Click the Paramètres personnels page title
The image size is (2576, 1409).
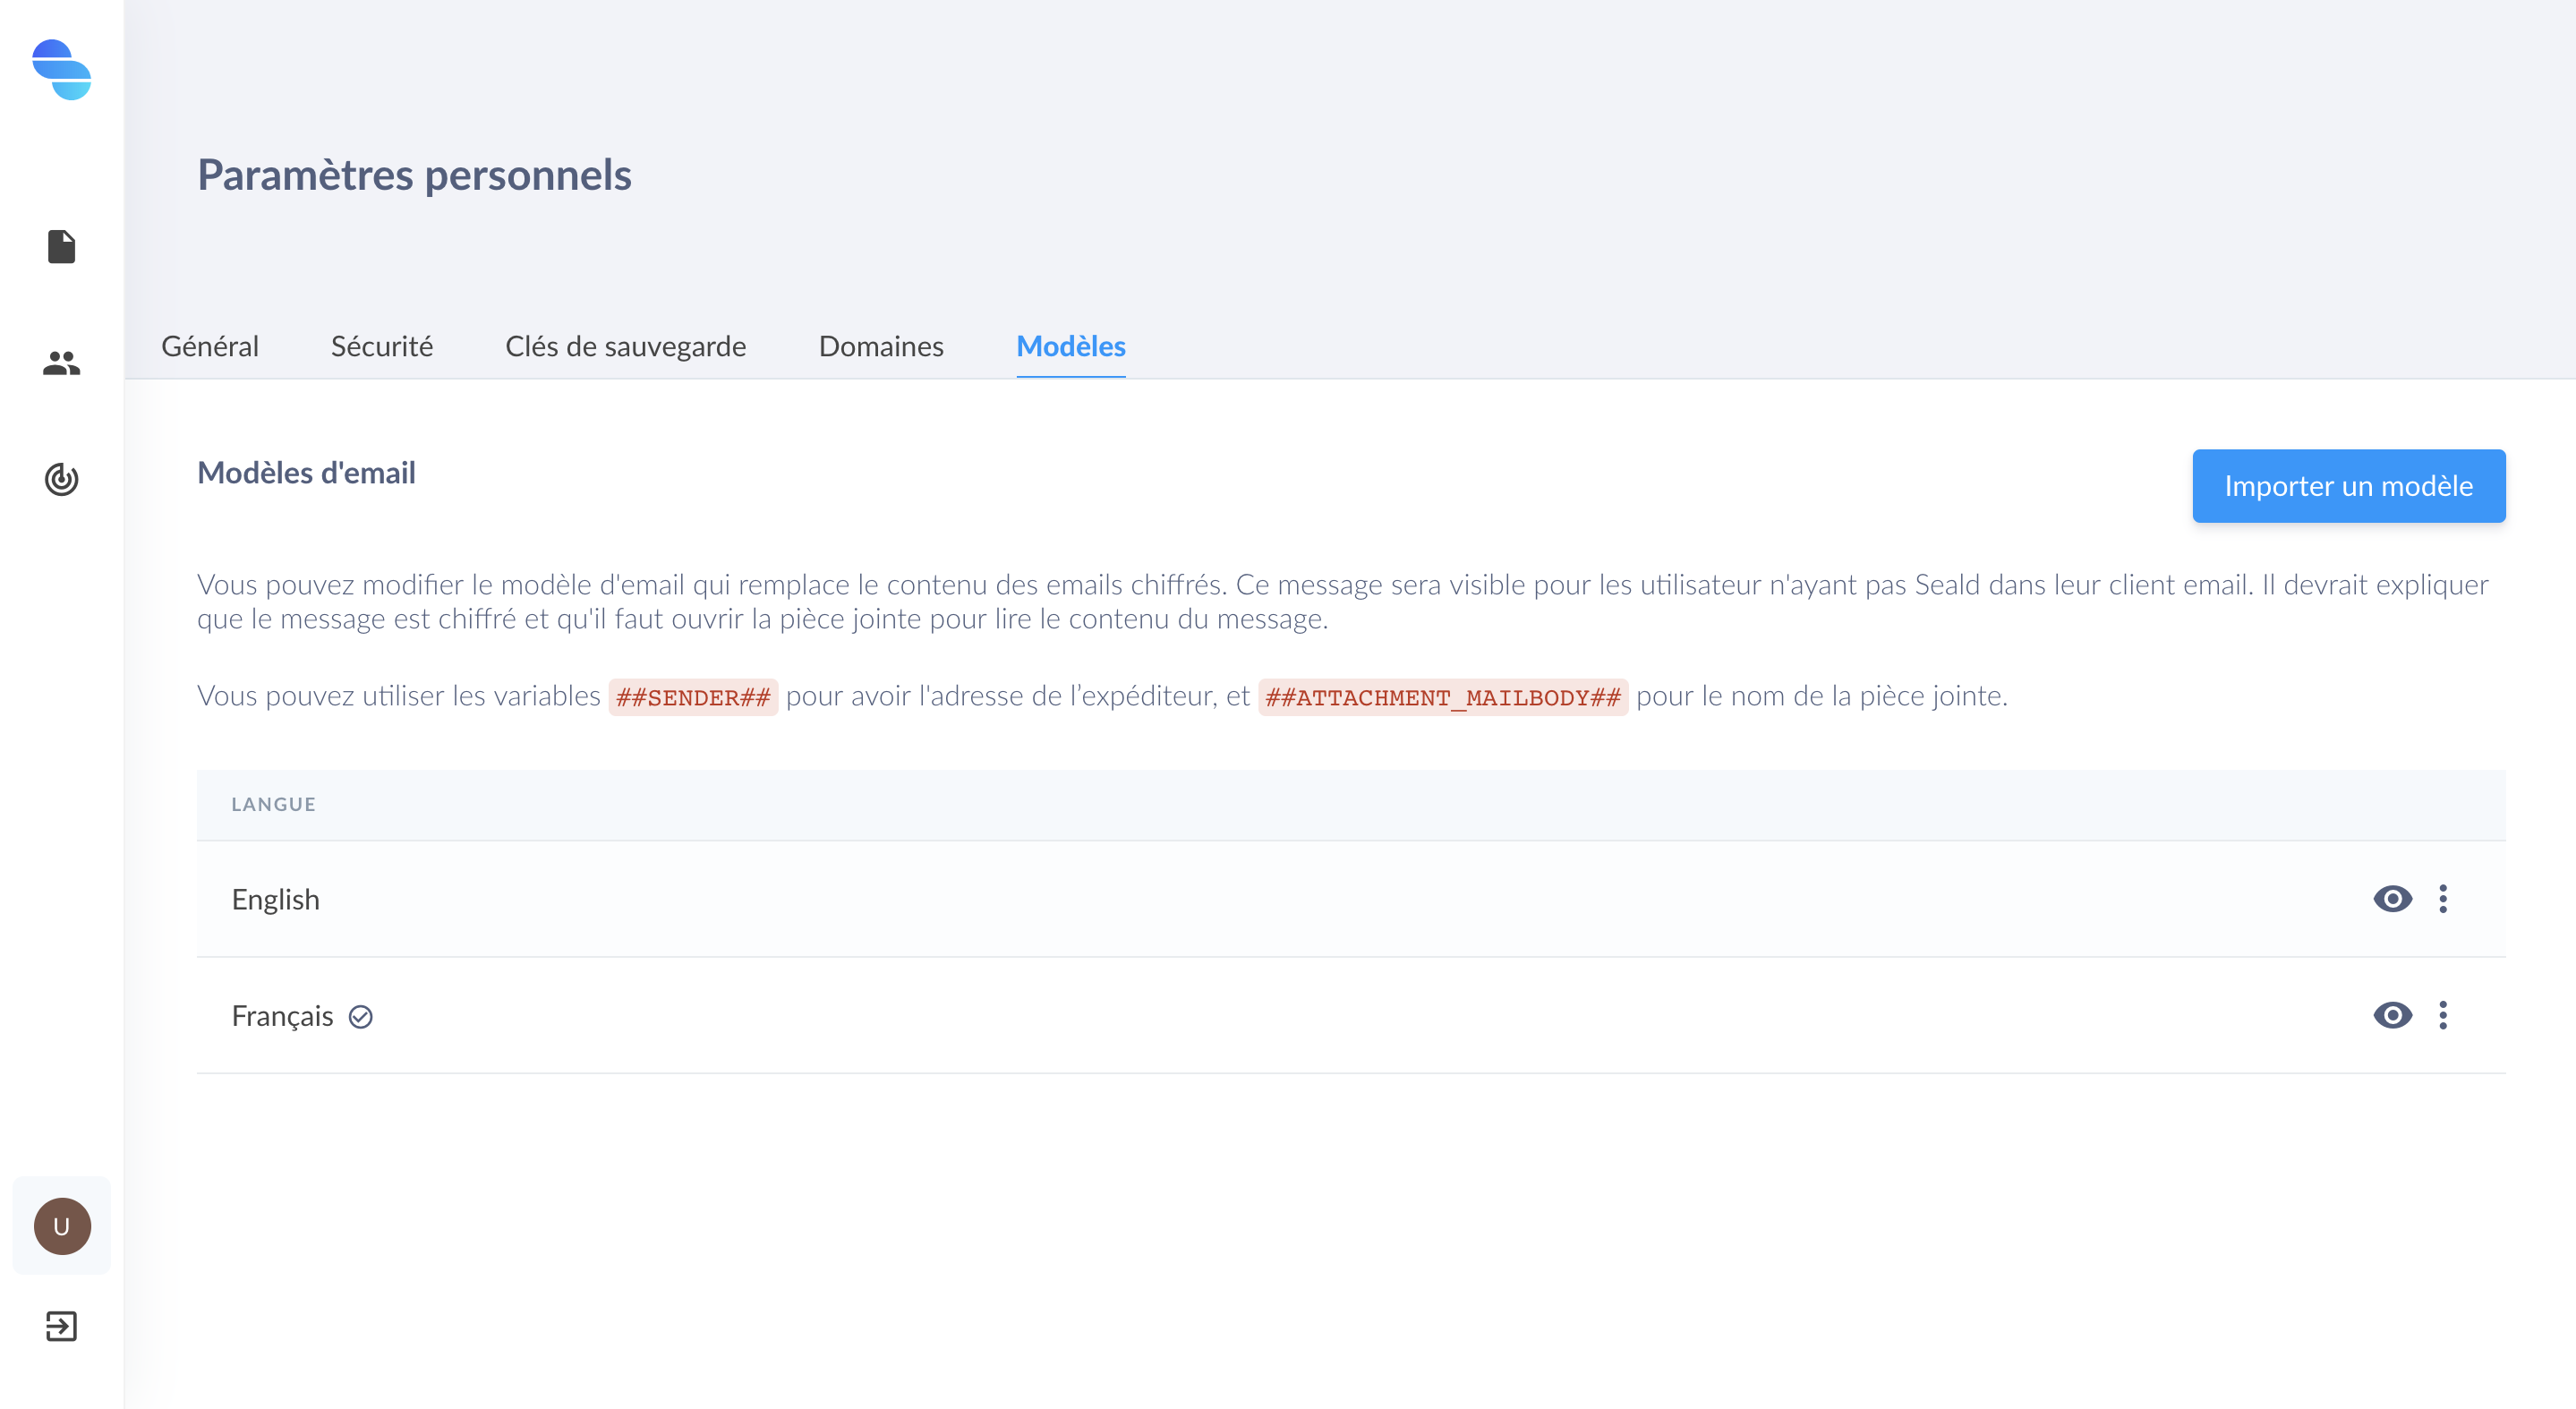(x=414, y=175)
